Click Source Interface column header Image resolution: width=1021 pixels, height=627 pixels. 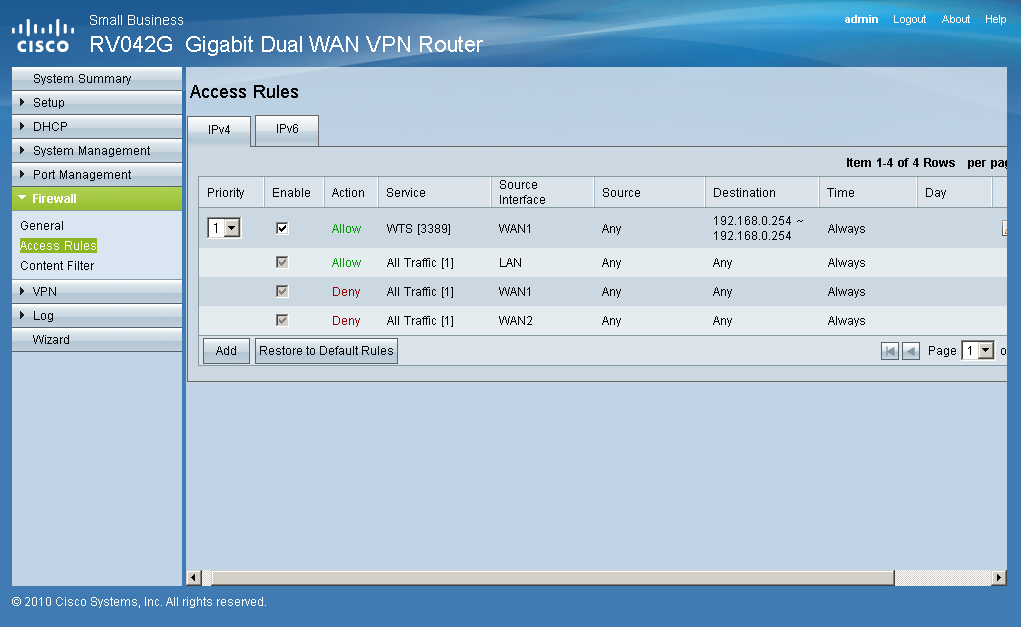542,192
